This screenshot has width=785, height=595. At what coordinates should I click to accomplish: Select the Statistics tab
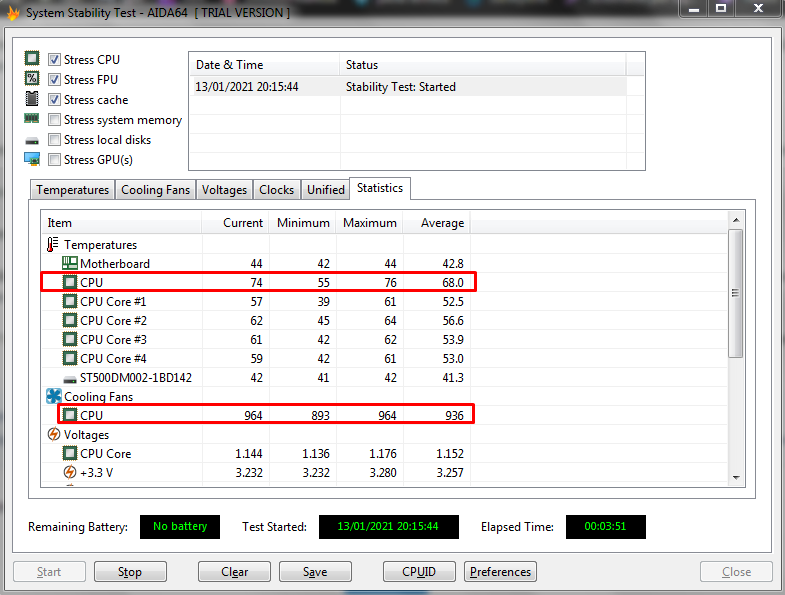pyautogui.click(x=380, y=188)
